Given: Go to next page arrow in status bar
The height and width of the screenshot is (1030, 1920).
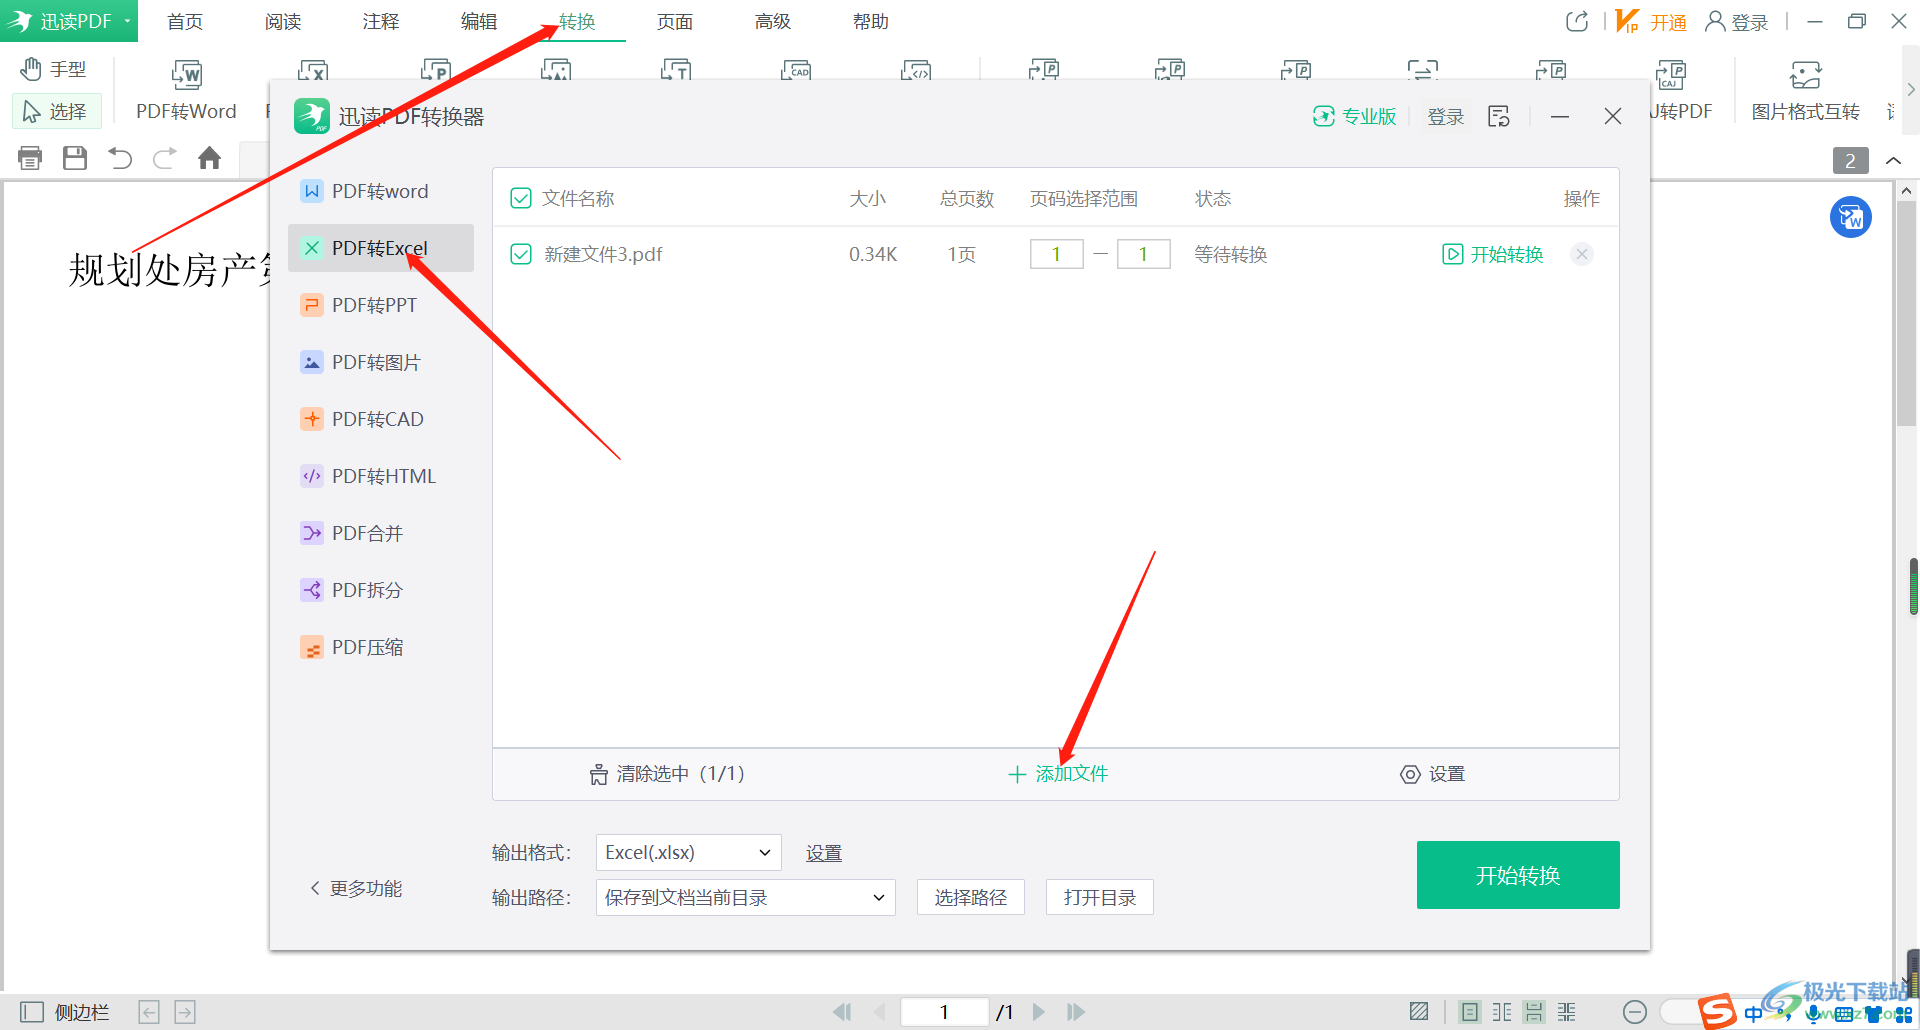Looking at the screenshot, I should 1039,1012.
